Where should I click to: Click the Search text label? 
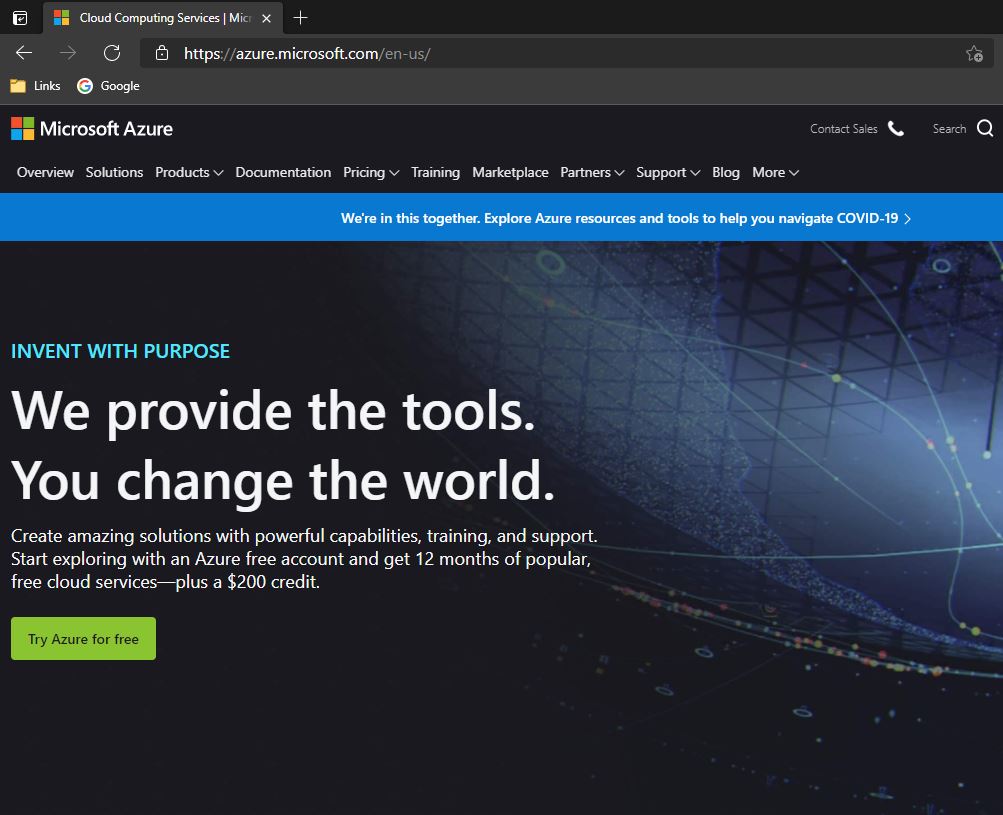point(949,129)
